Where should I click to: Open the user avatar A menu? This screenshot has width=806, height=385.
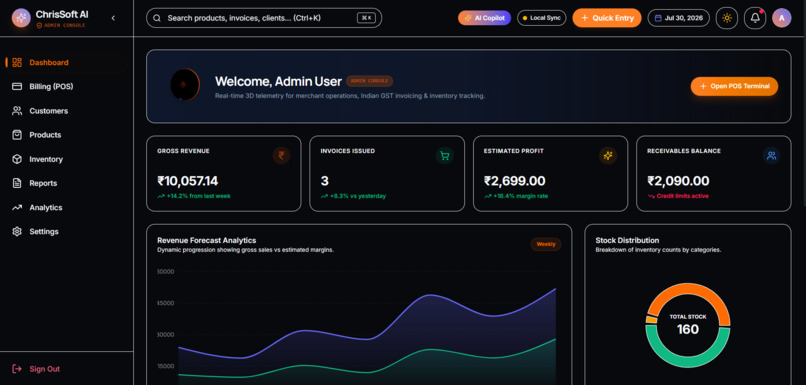point(781,18)
